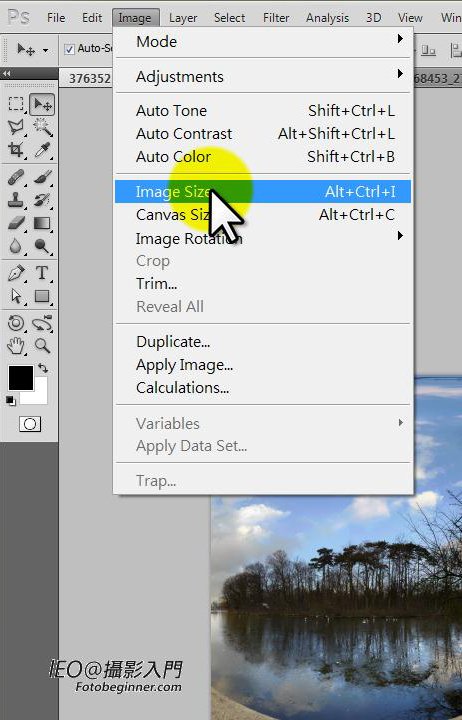Click the Trim... command
The image size is (462, 720).
click(157, 283)
